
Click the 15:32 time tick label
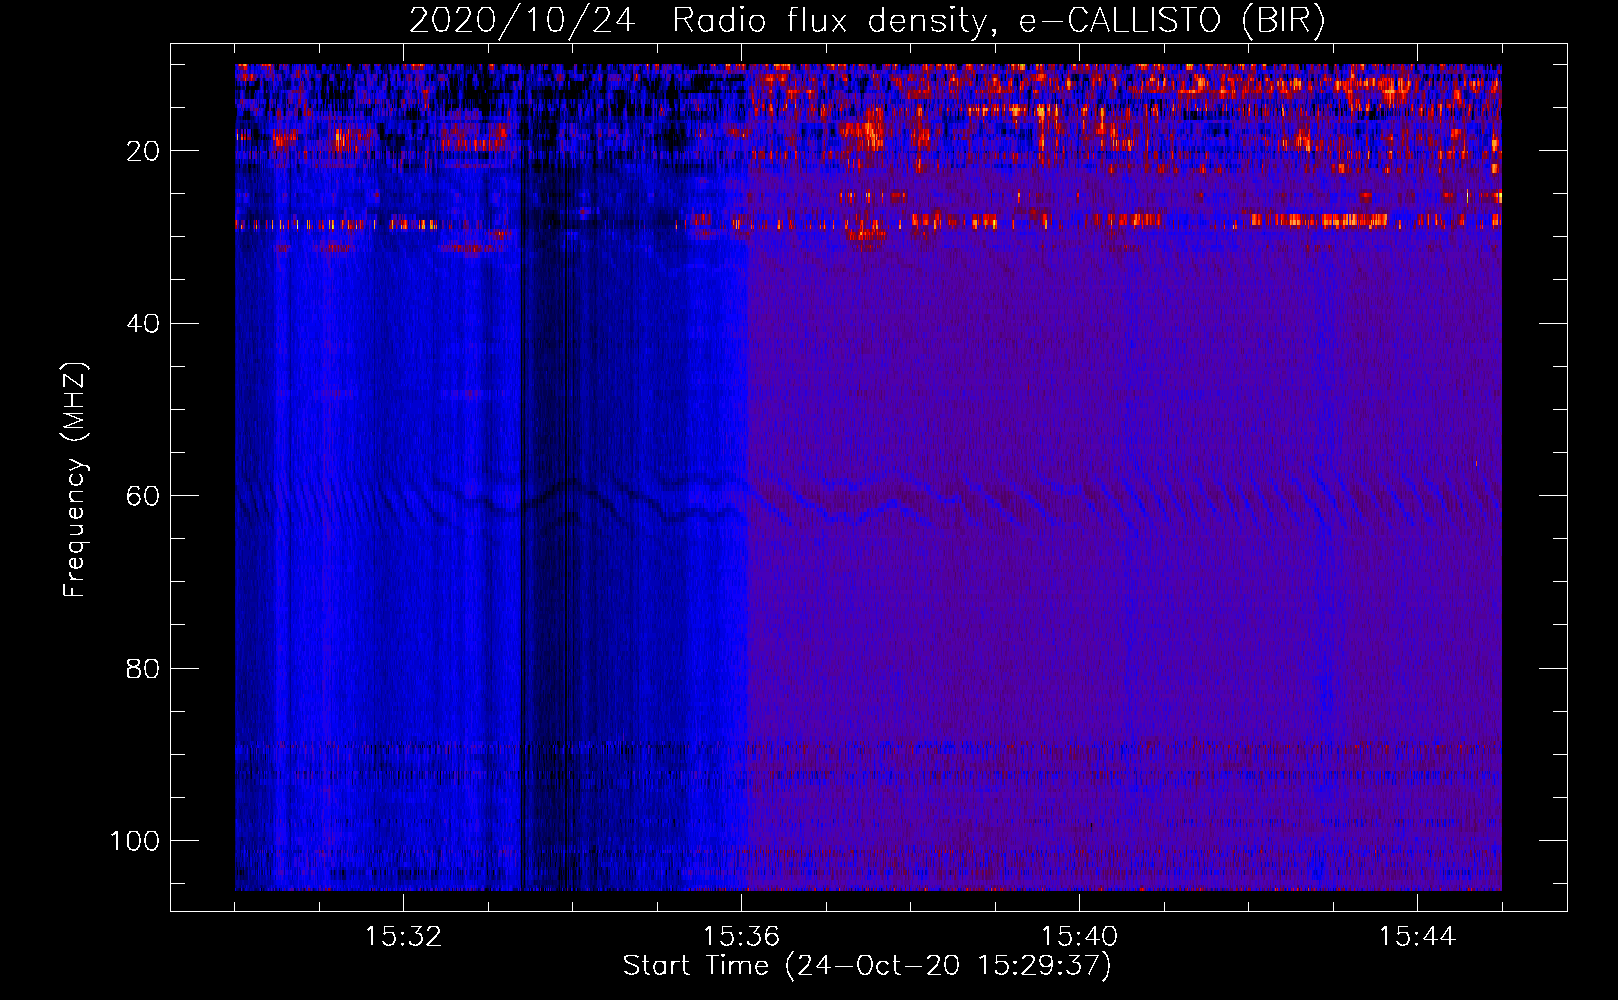click(403, 937)
